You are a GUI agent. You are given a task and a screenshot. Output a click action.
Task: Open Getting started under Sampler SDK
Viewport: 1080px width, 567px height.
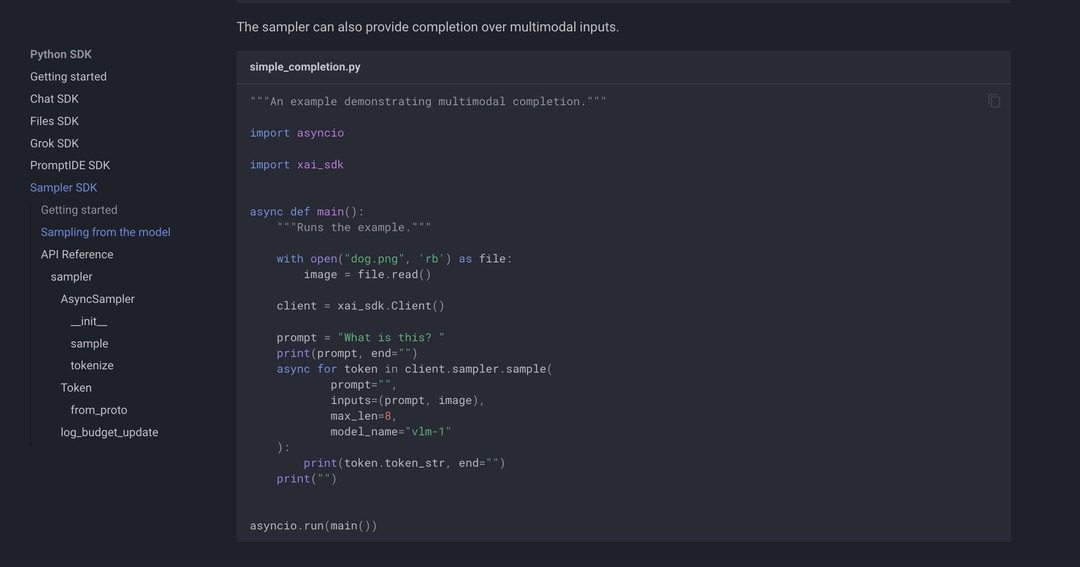pos(79,210)
